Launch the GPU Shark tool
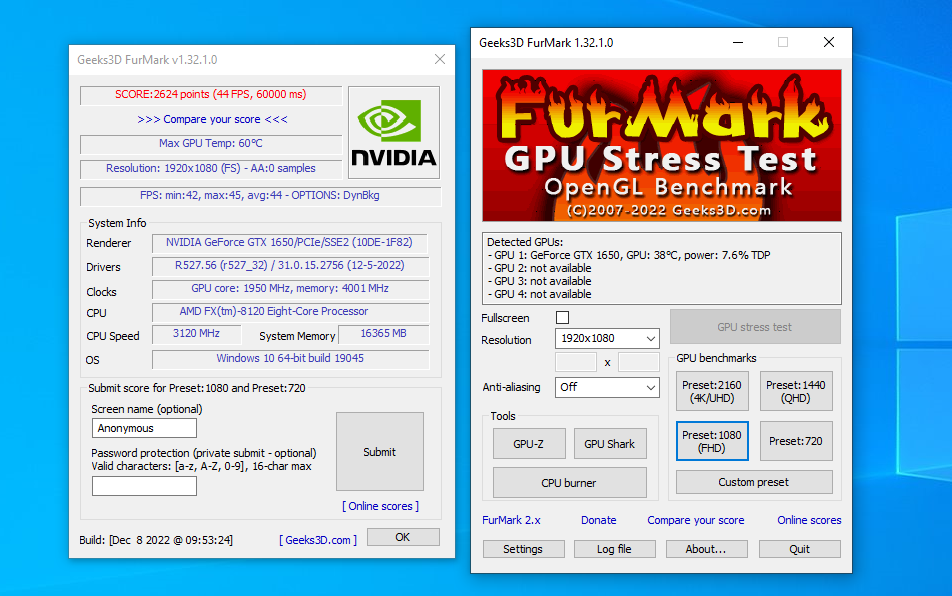The width and height of the screenshot is (952, 596). click(610, 444)
